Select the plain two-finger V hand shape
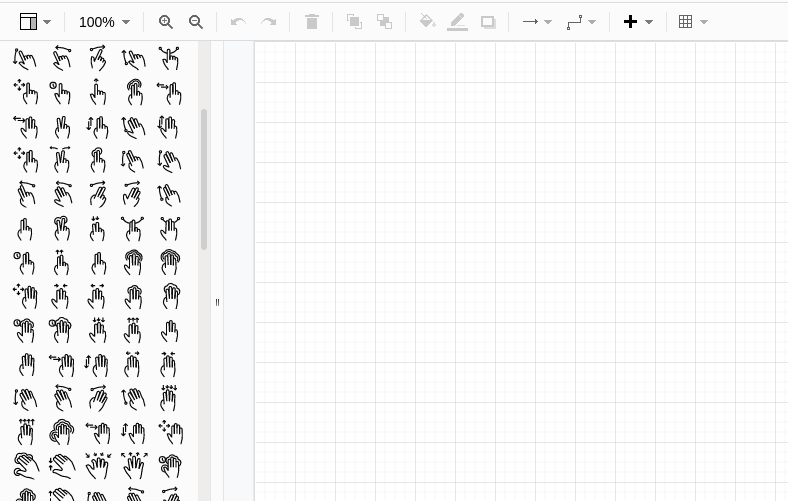The width and height of the screenshot is (788, 501). point(62,127)
